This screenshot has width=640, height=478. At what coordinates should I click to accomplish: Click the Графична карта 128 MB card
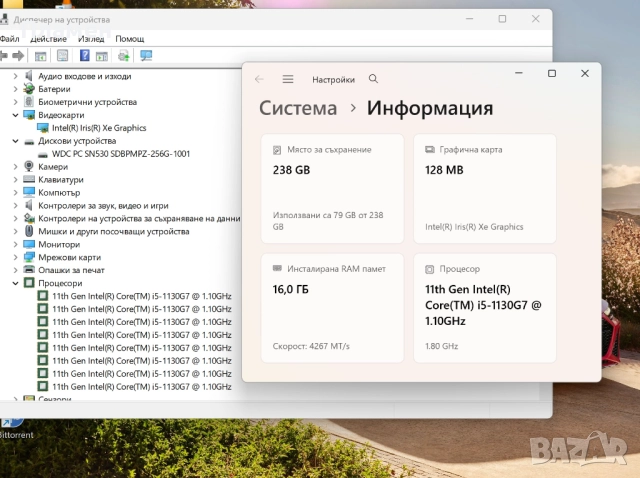click(x=485, y=188)
